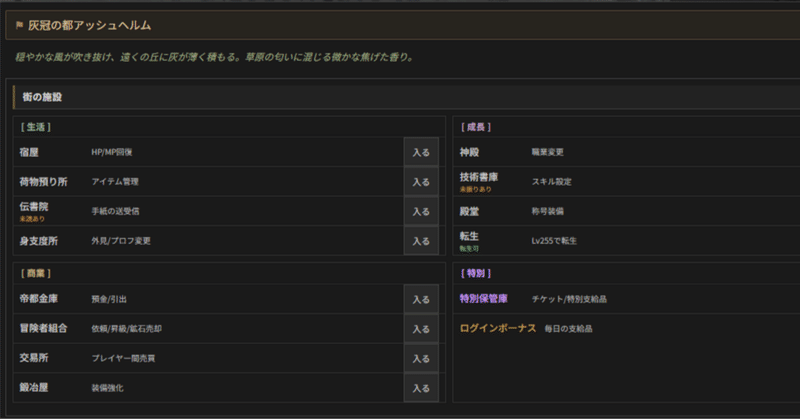
Task: Click the Lv255で転生 description text
Action: tap(554, 241)
